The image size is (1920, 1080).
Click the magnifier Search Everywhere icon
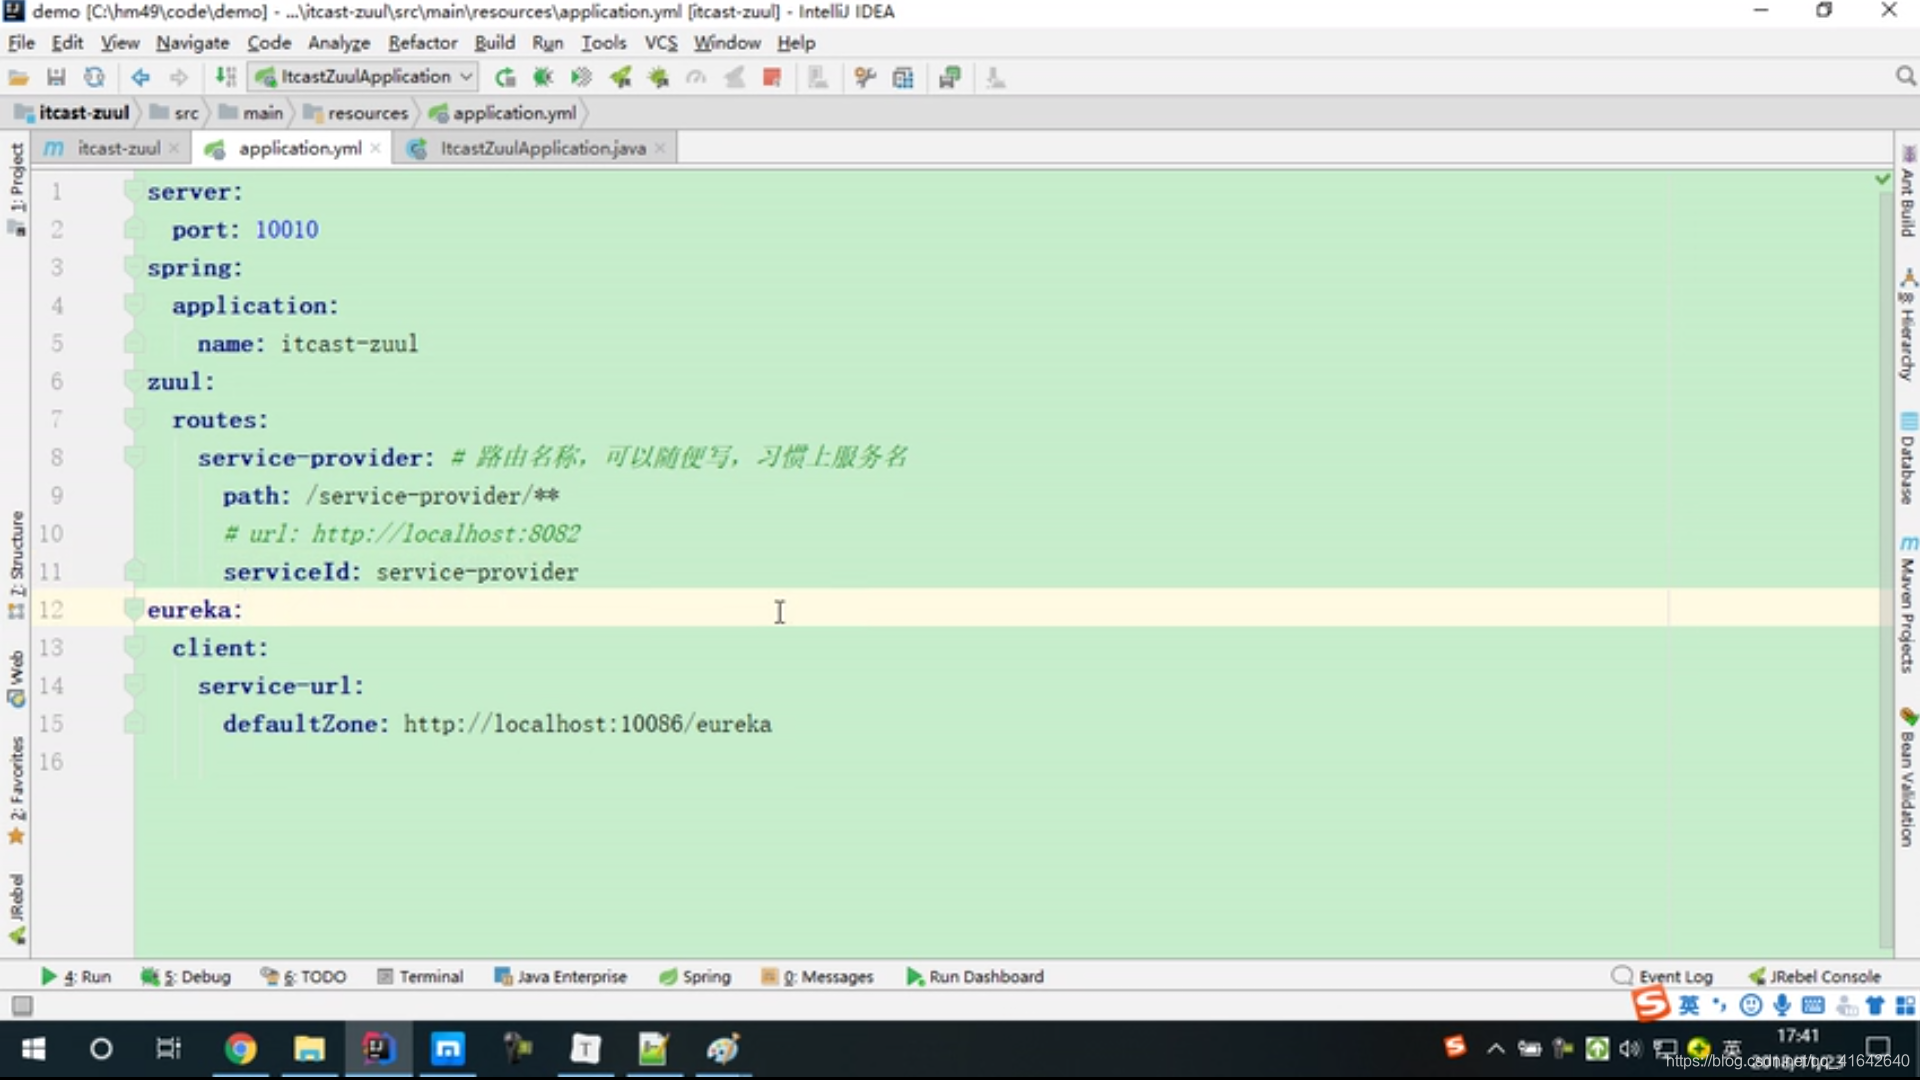[1905, 77]
